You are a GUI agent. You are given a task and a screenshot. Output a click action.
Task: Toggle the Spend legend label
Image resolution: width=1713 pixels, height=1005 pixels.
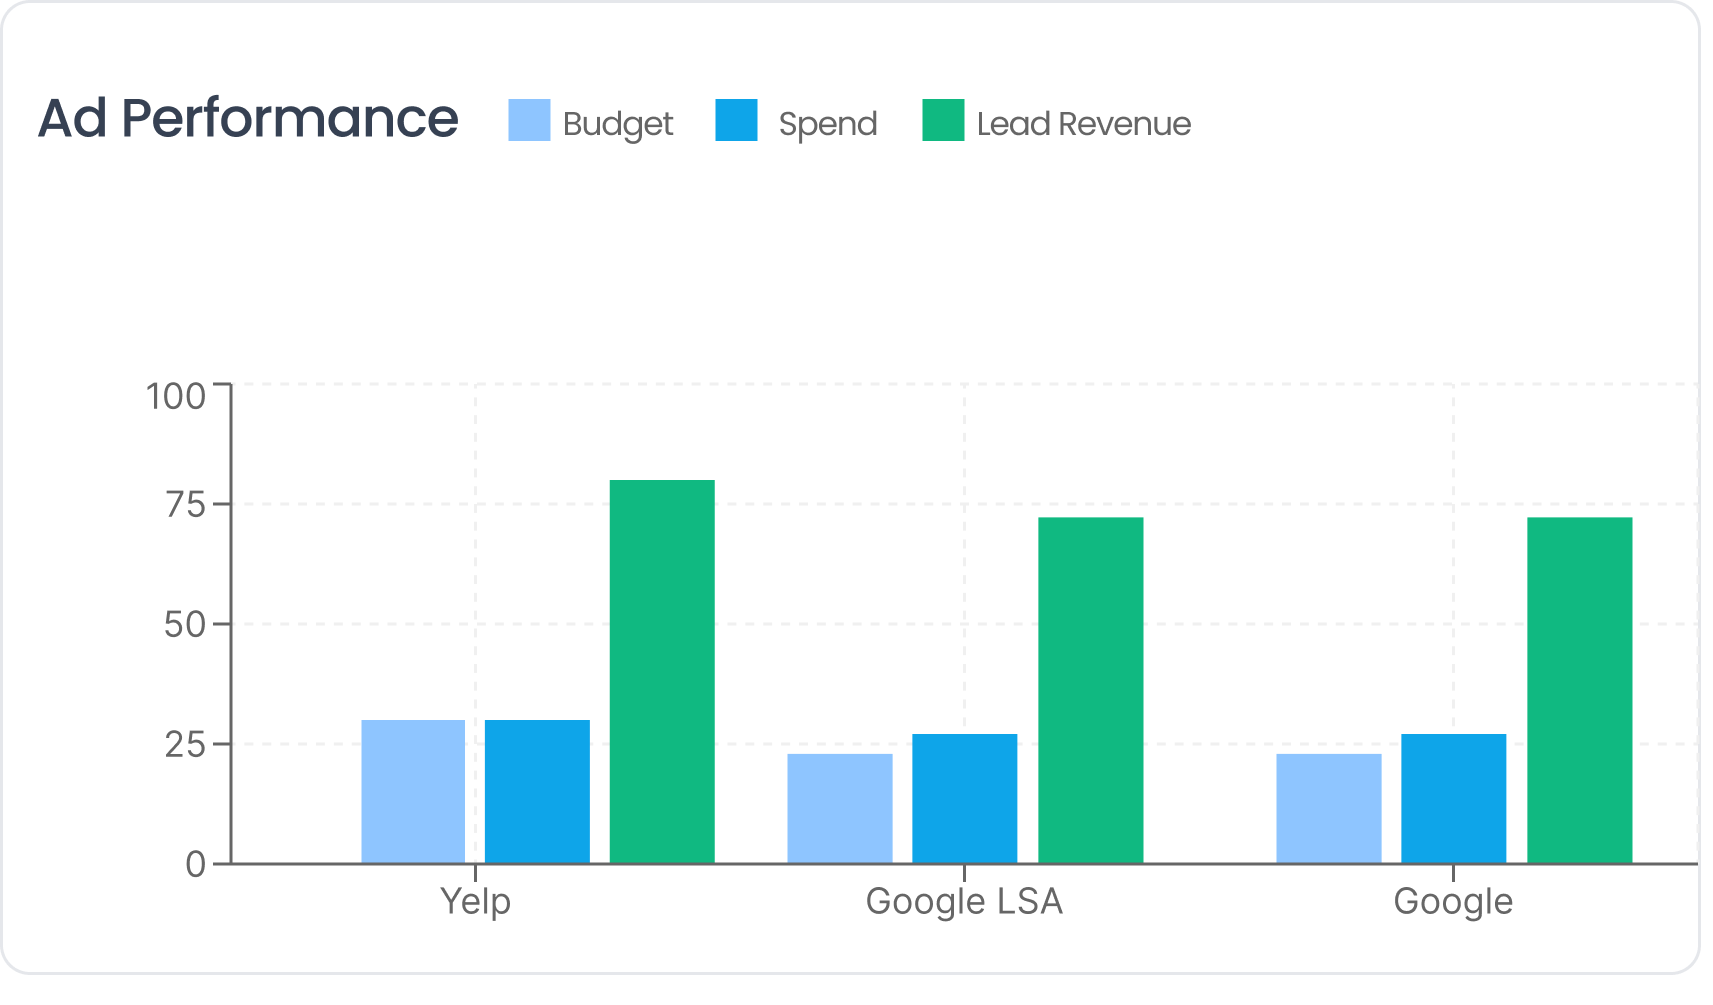tap(827, 124)
